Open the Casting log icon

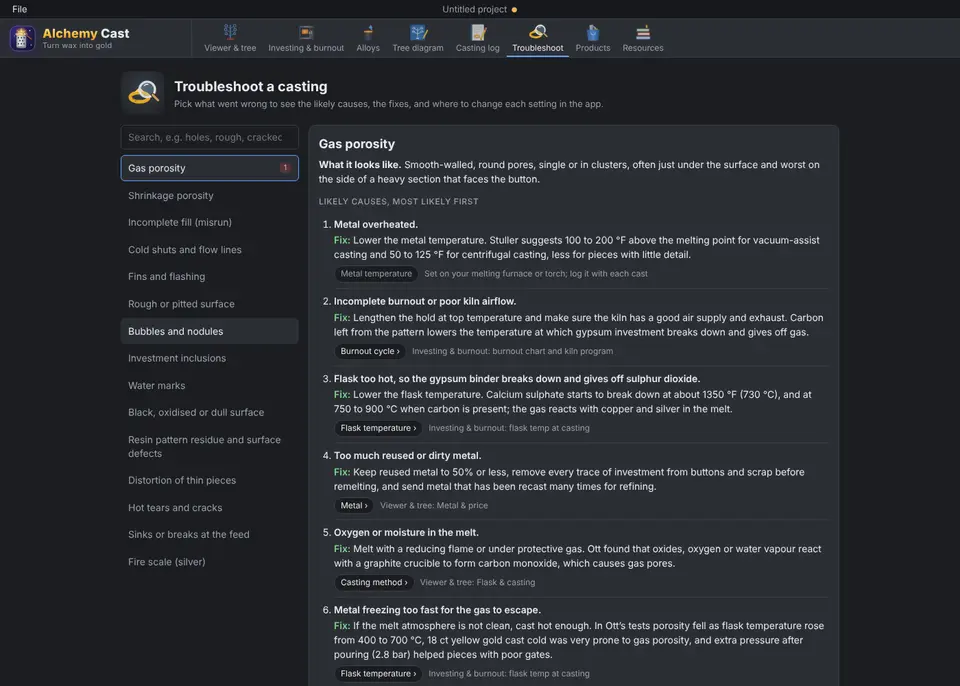(478, 31)
